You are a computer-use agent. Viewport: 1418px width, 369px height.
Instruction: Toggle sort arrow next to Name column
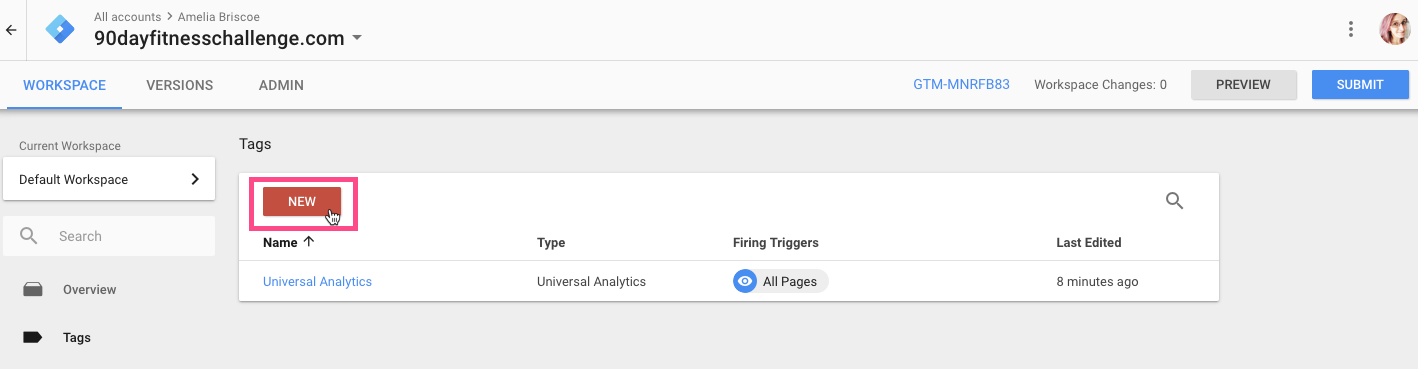(x=309, y=242)
